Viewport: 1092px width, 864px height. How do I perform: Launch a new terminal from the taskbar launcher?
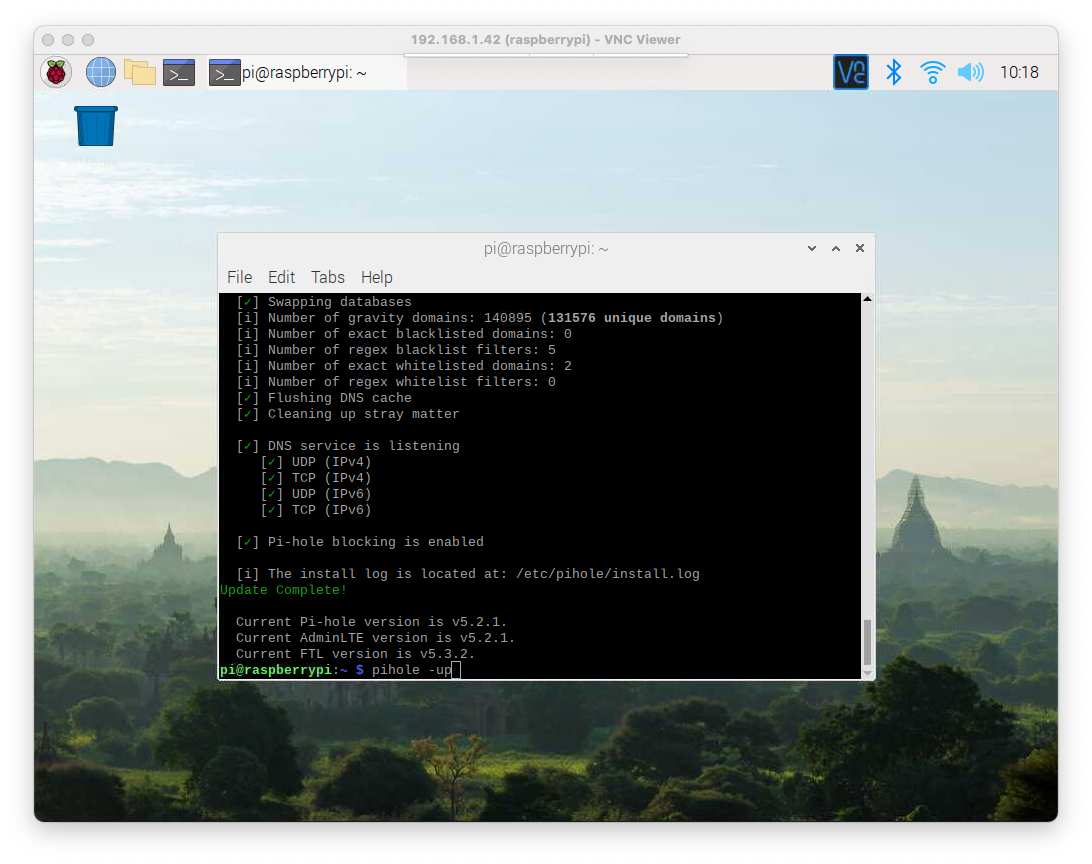[x=179, y=72]
